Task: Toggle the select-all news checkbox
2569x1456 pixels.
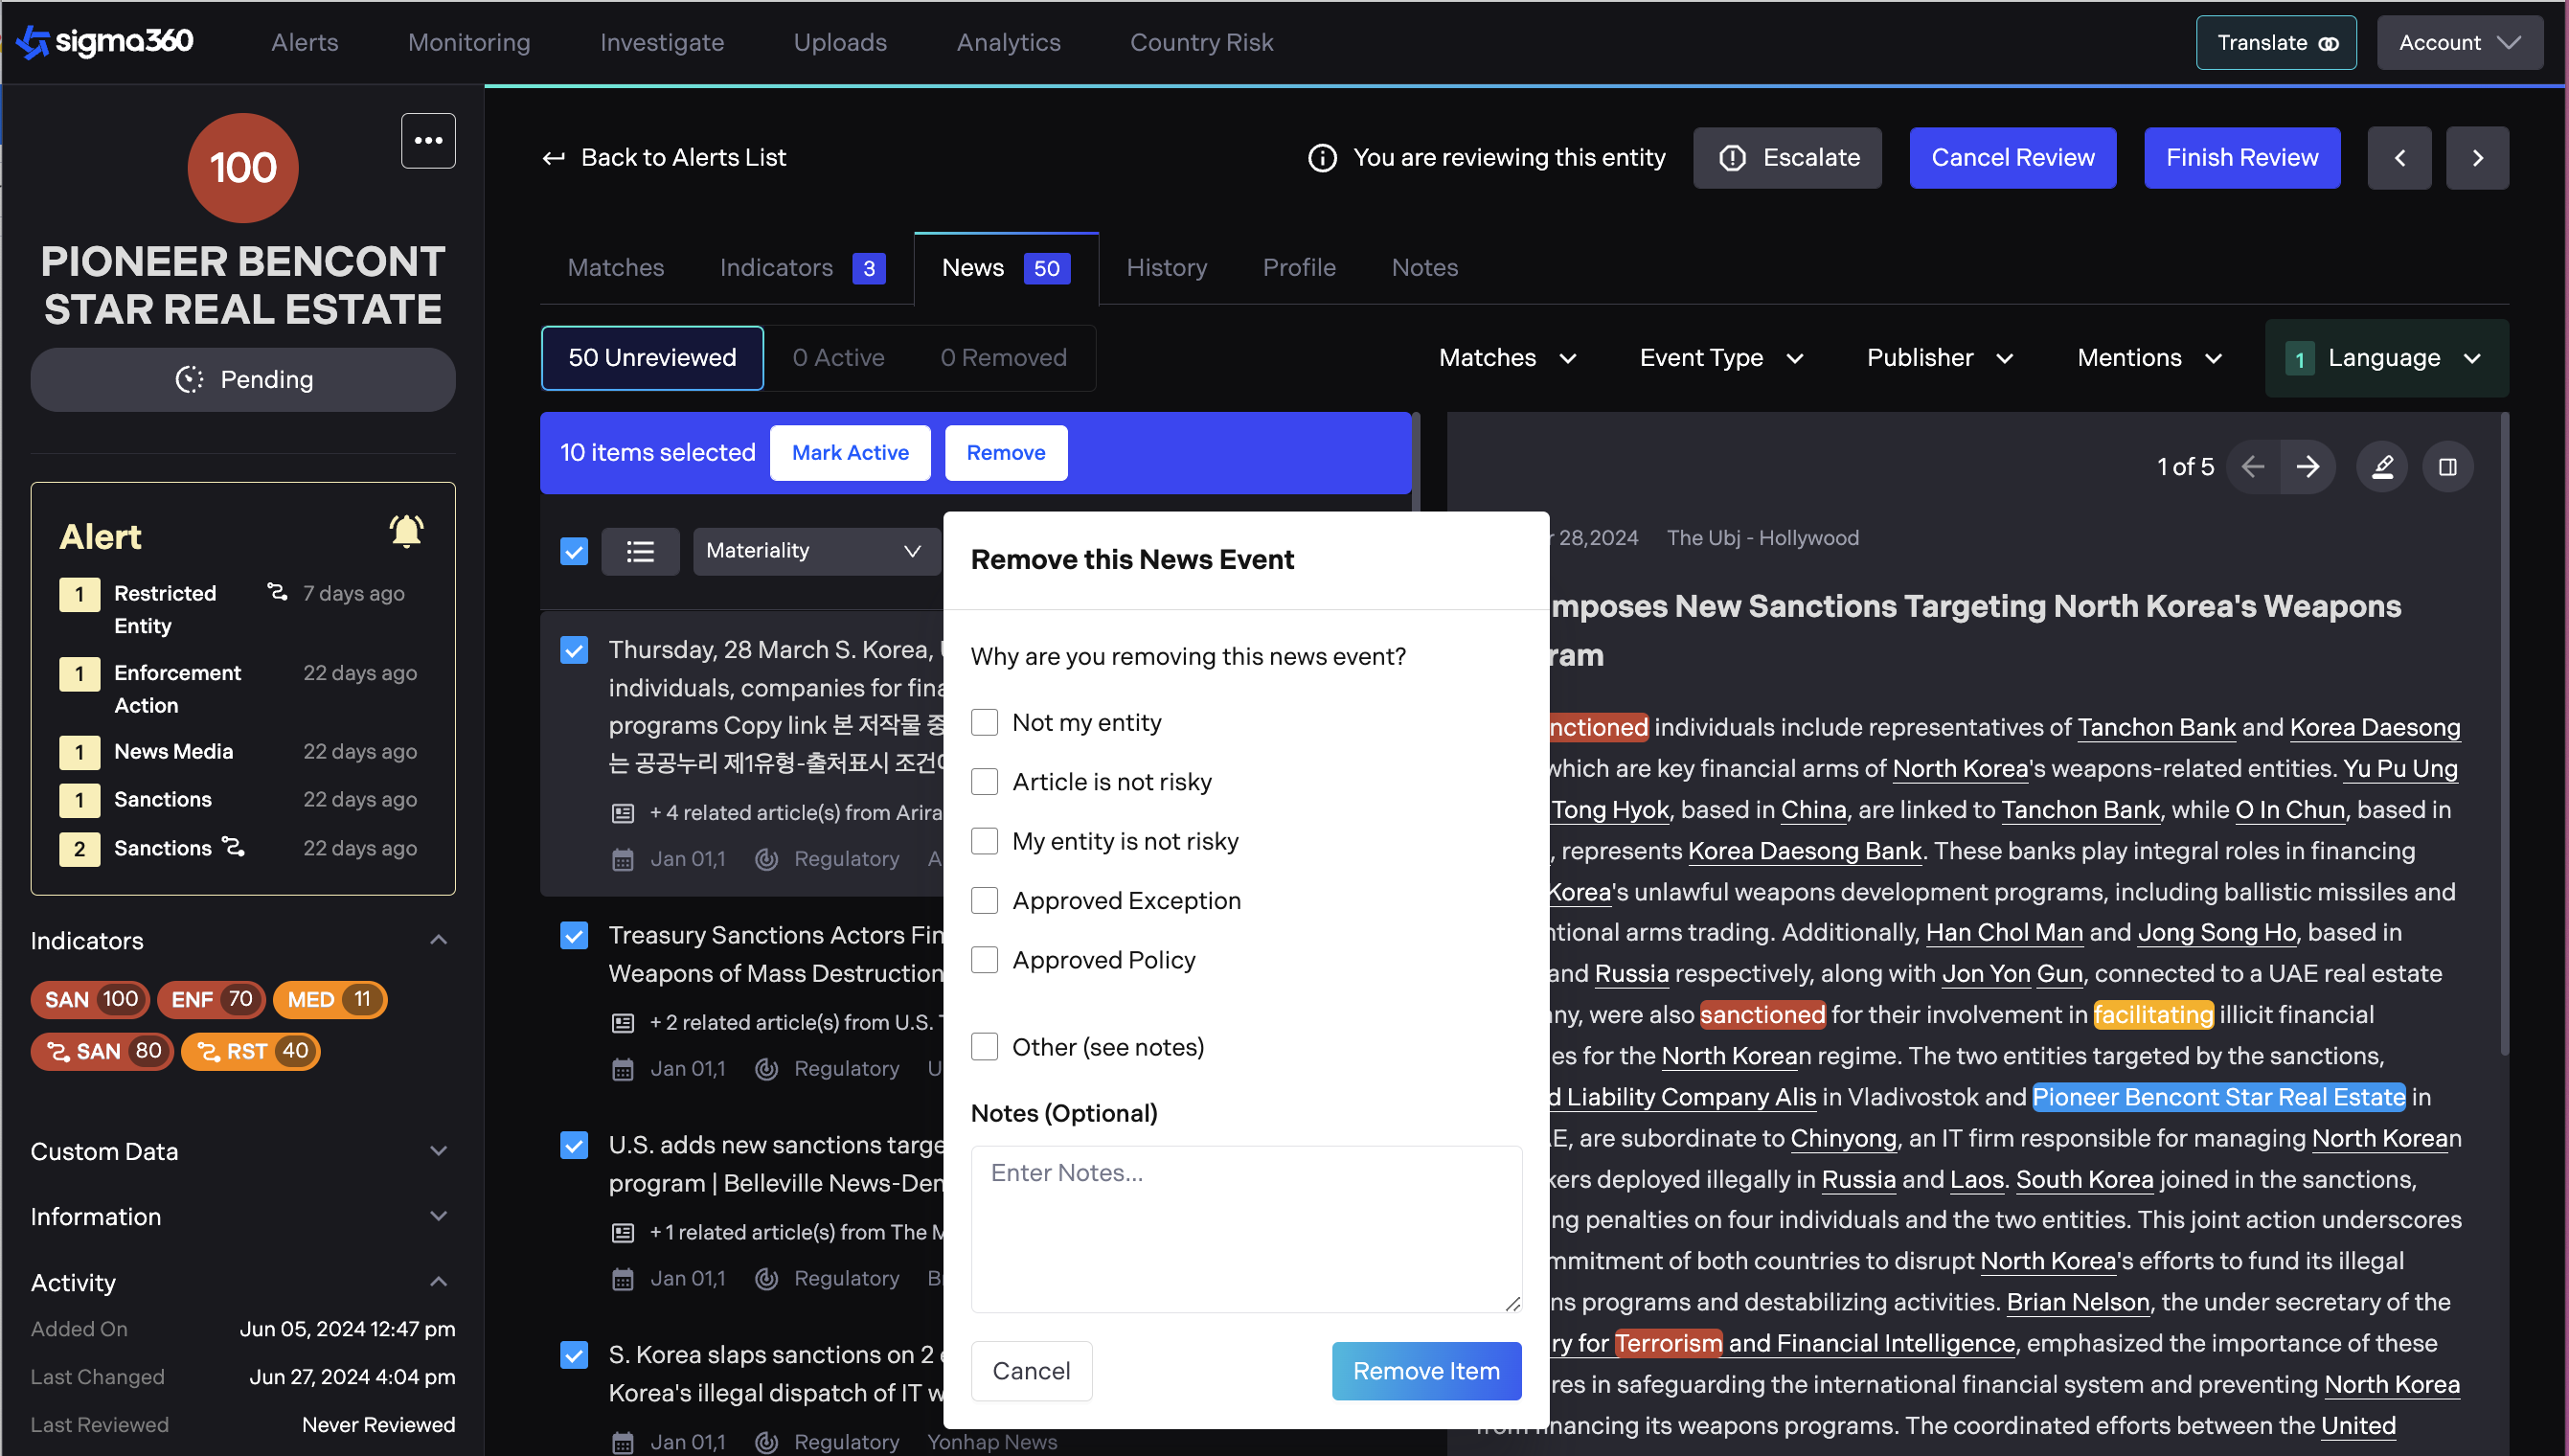Action: (x=574, y=551)
